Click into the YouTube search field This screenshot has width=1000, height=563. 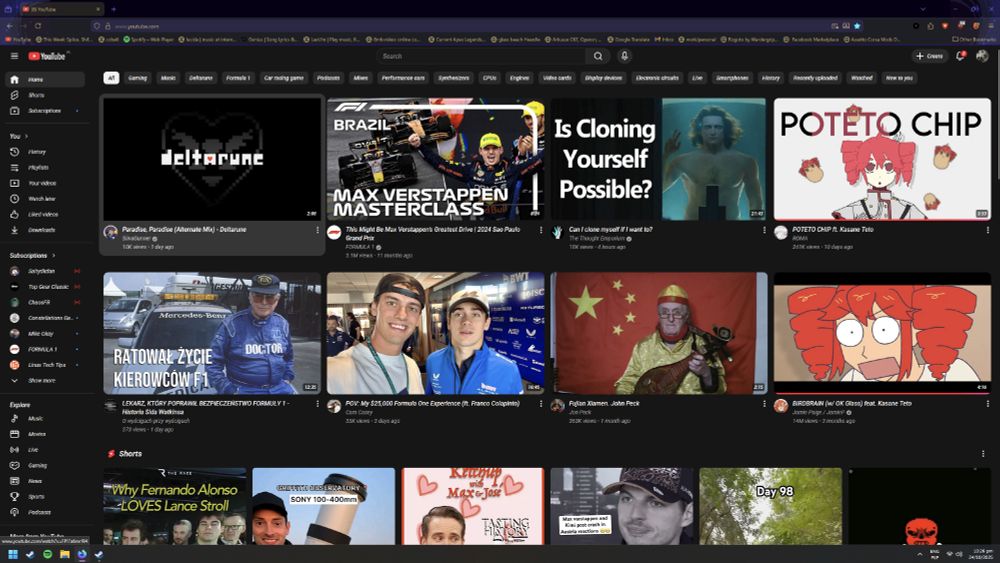pyautogui.click(x=482, y=56)
